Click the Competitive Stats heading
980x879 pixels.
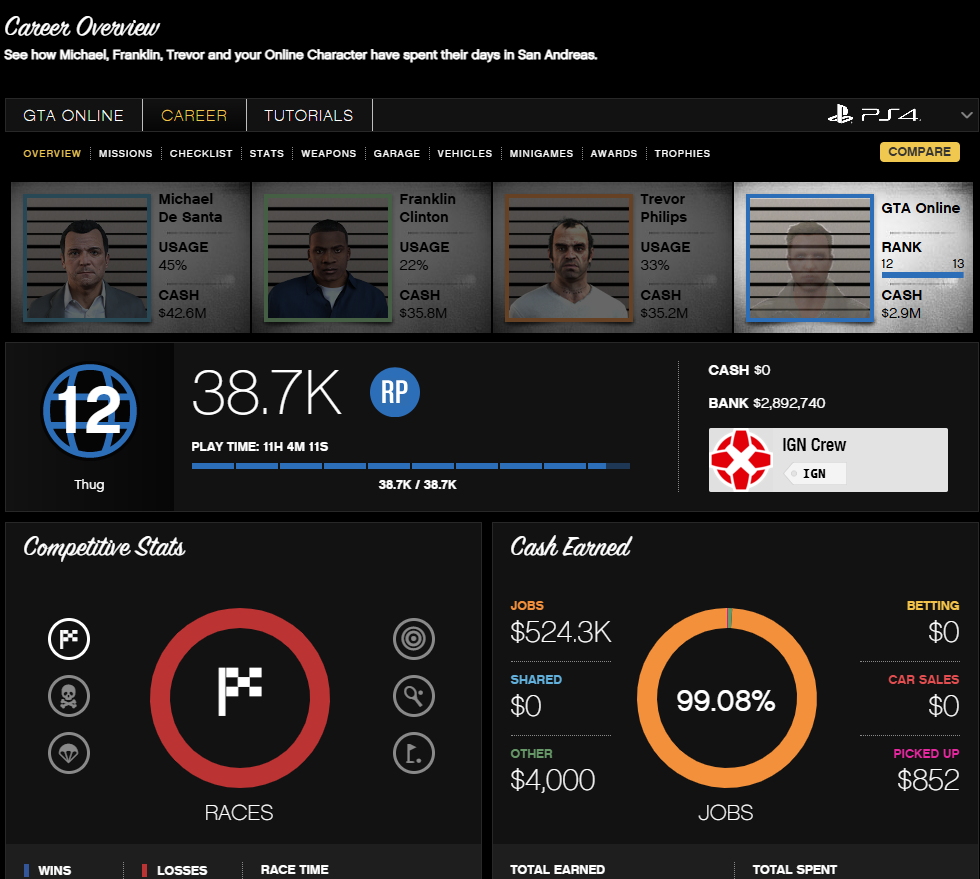(104, 547)
